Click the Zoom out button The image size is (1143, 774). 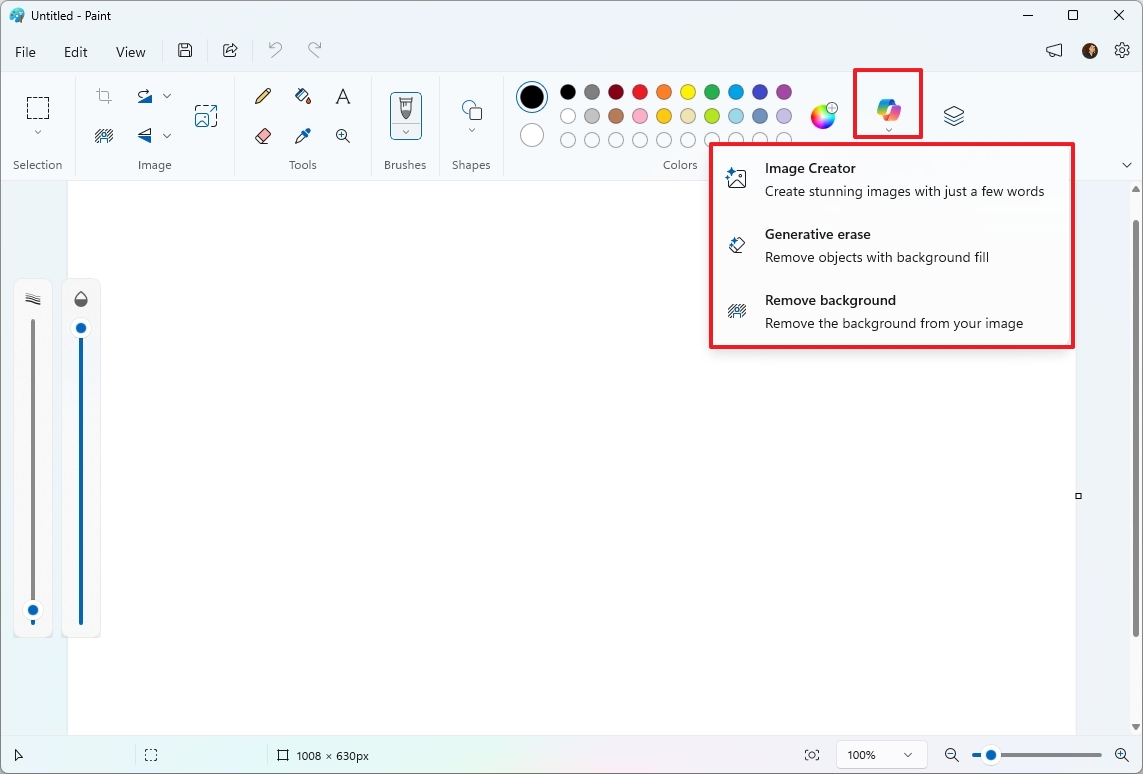click(x=951, y=755)
